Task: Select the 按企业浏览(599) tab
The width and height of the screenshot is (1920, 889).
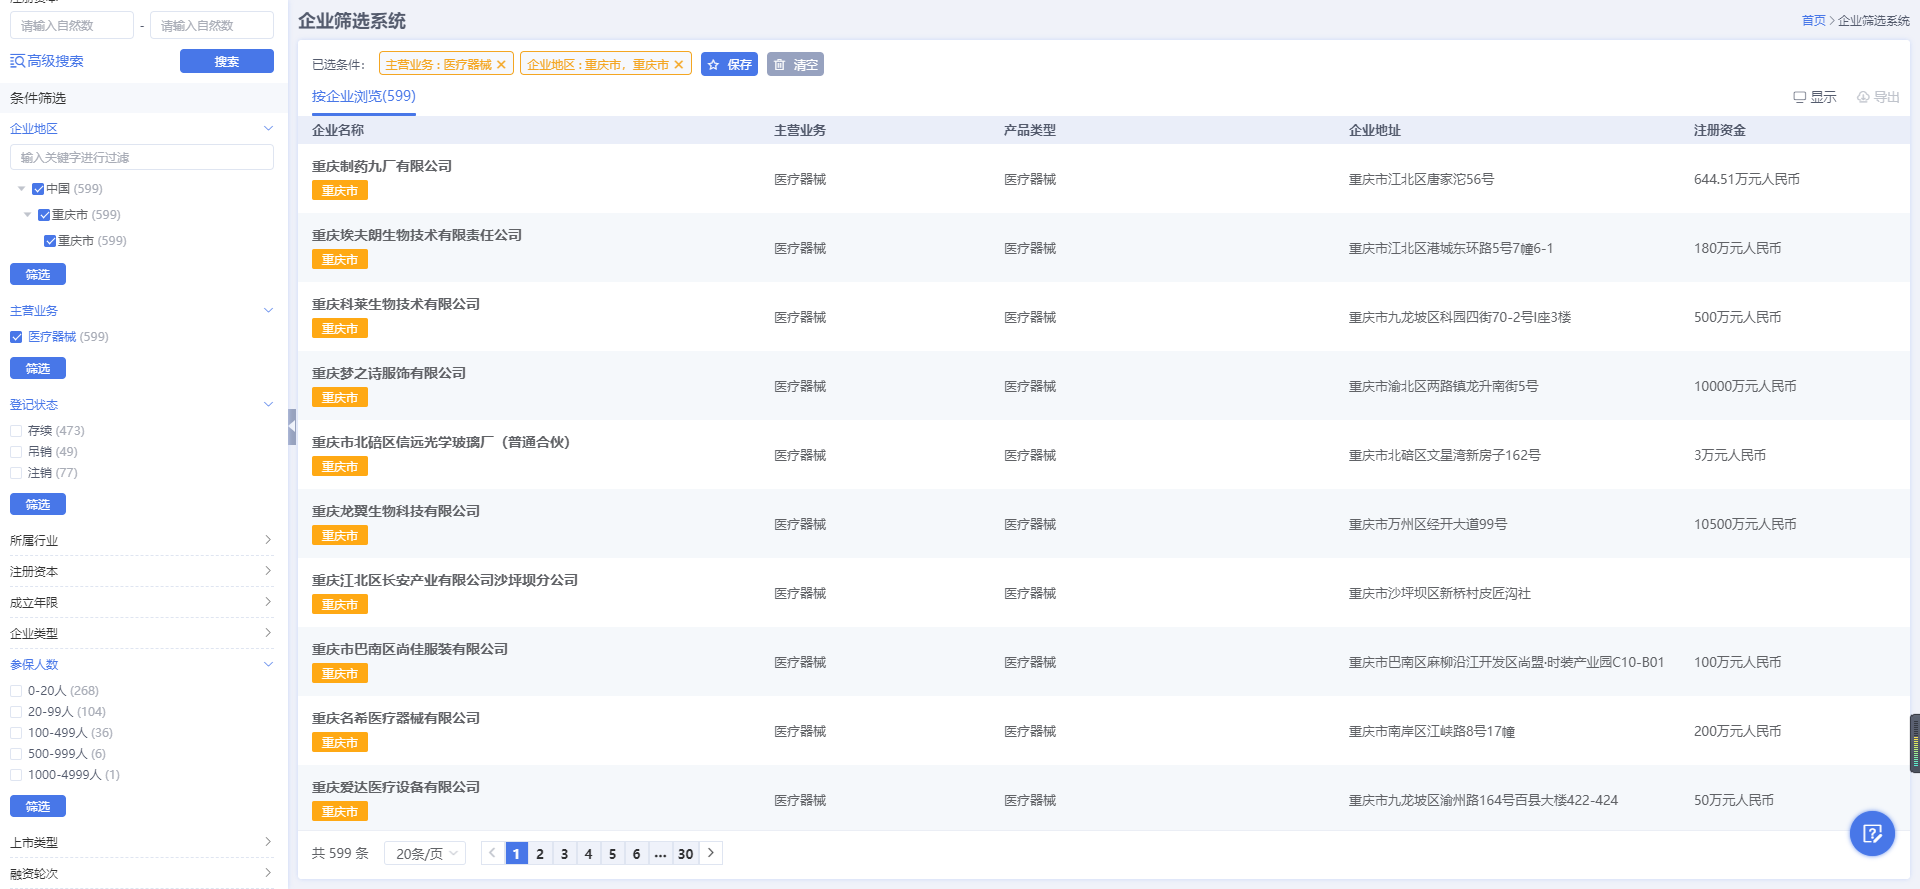Action: tap(364, 97)
